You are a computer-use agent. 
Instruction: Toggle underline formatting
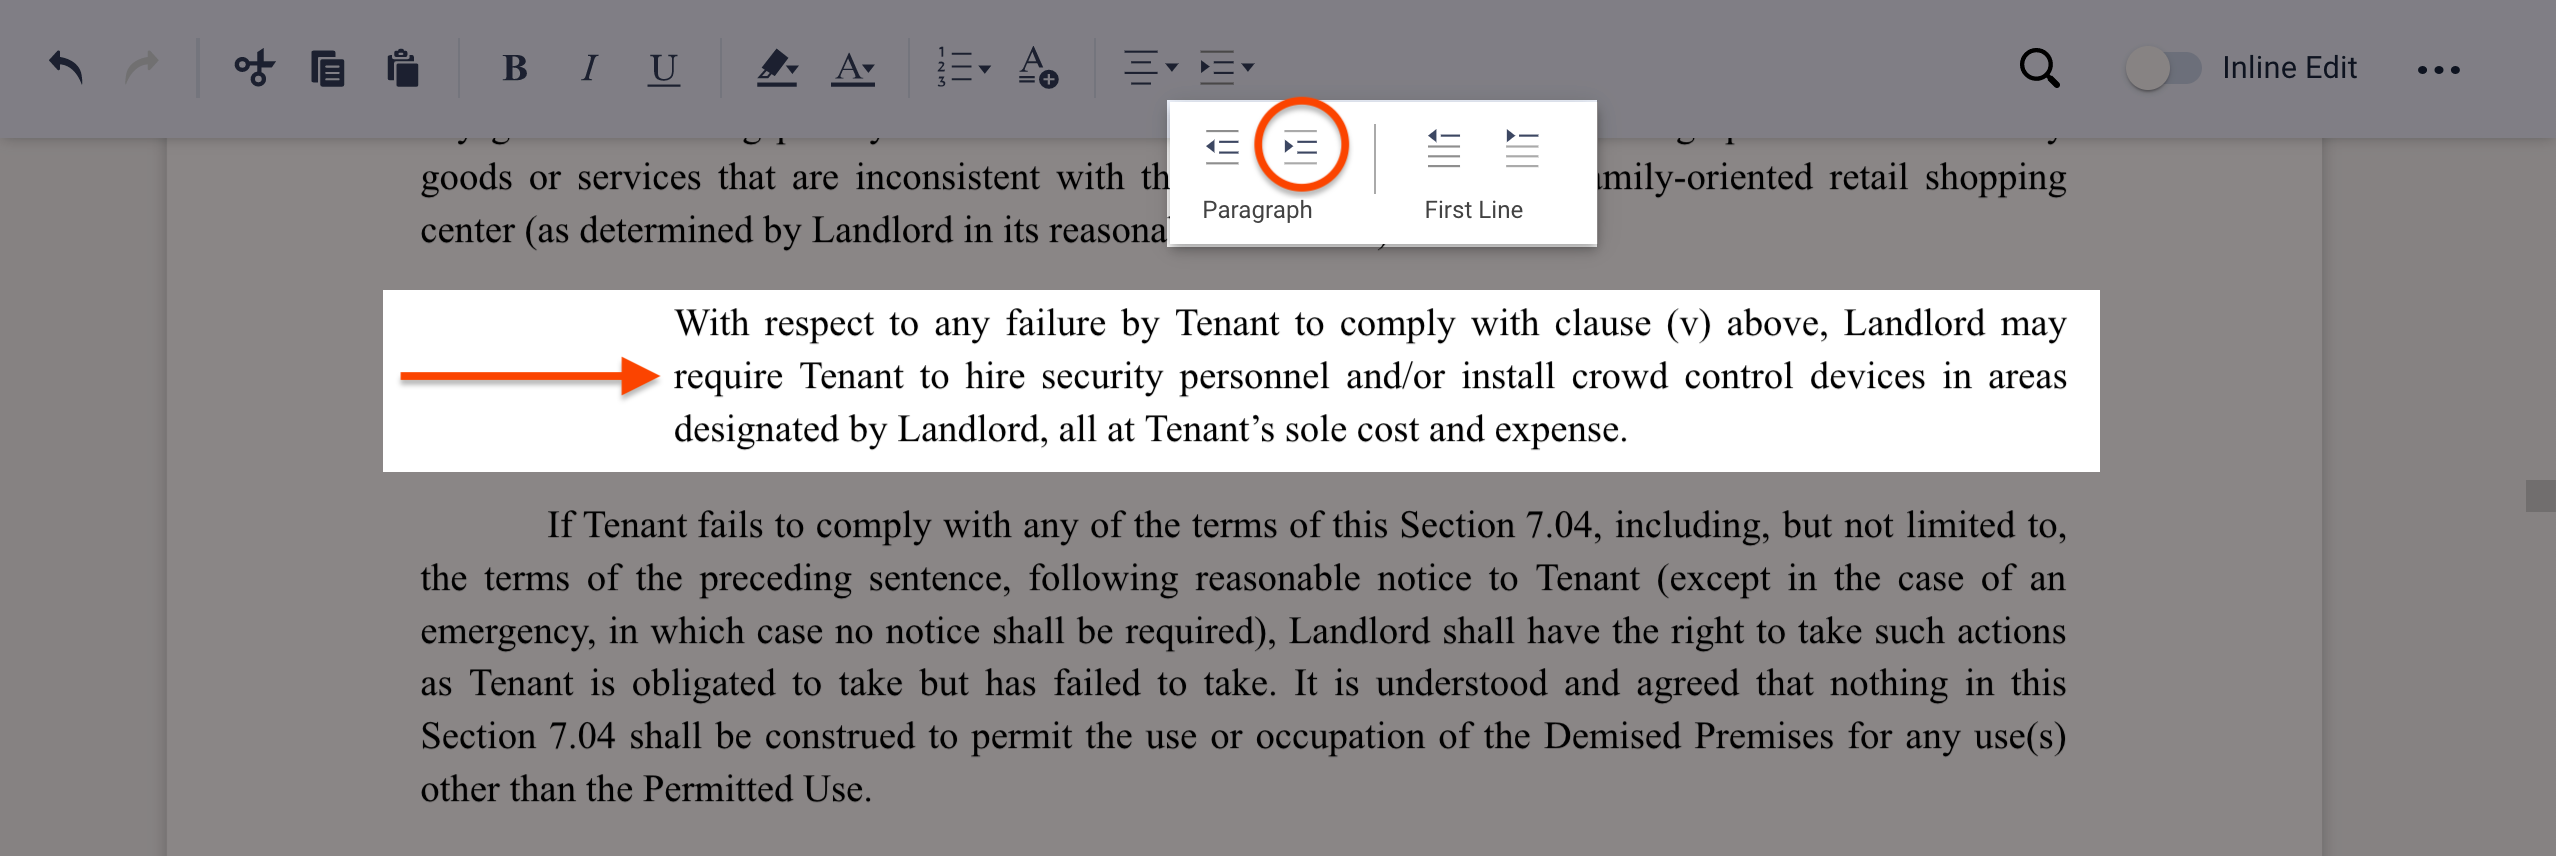(x=663, y=68)
